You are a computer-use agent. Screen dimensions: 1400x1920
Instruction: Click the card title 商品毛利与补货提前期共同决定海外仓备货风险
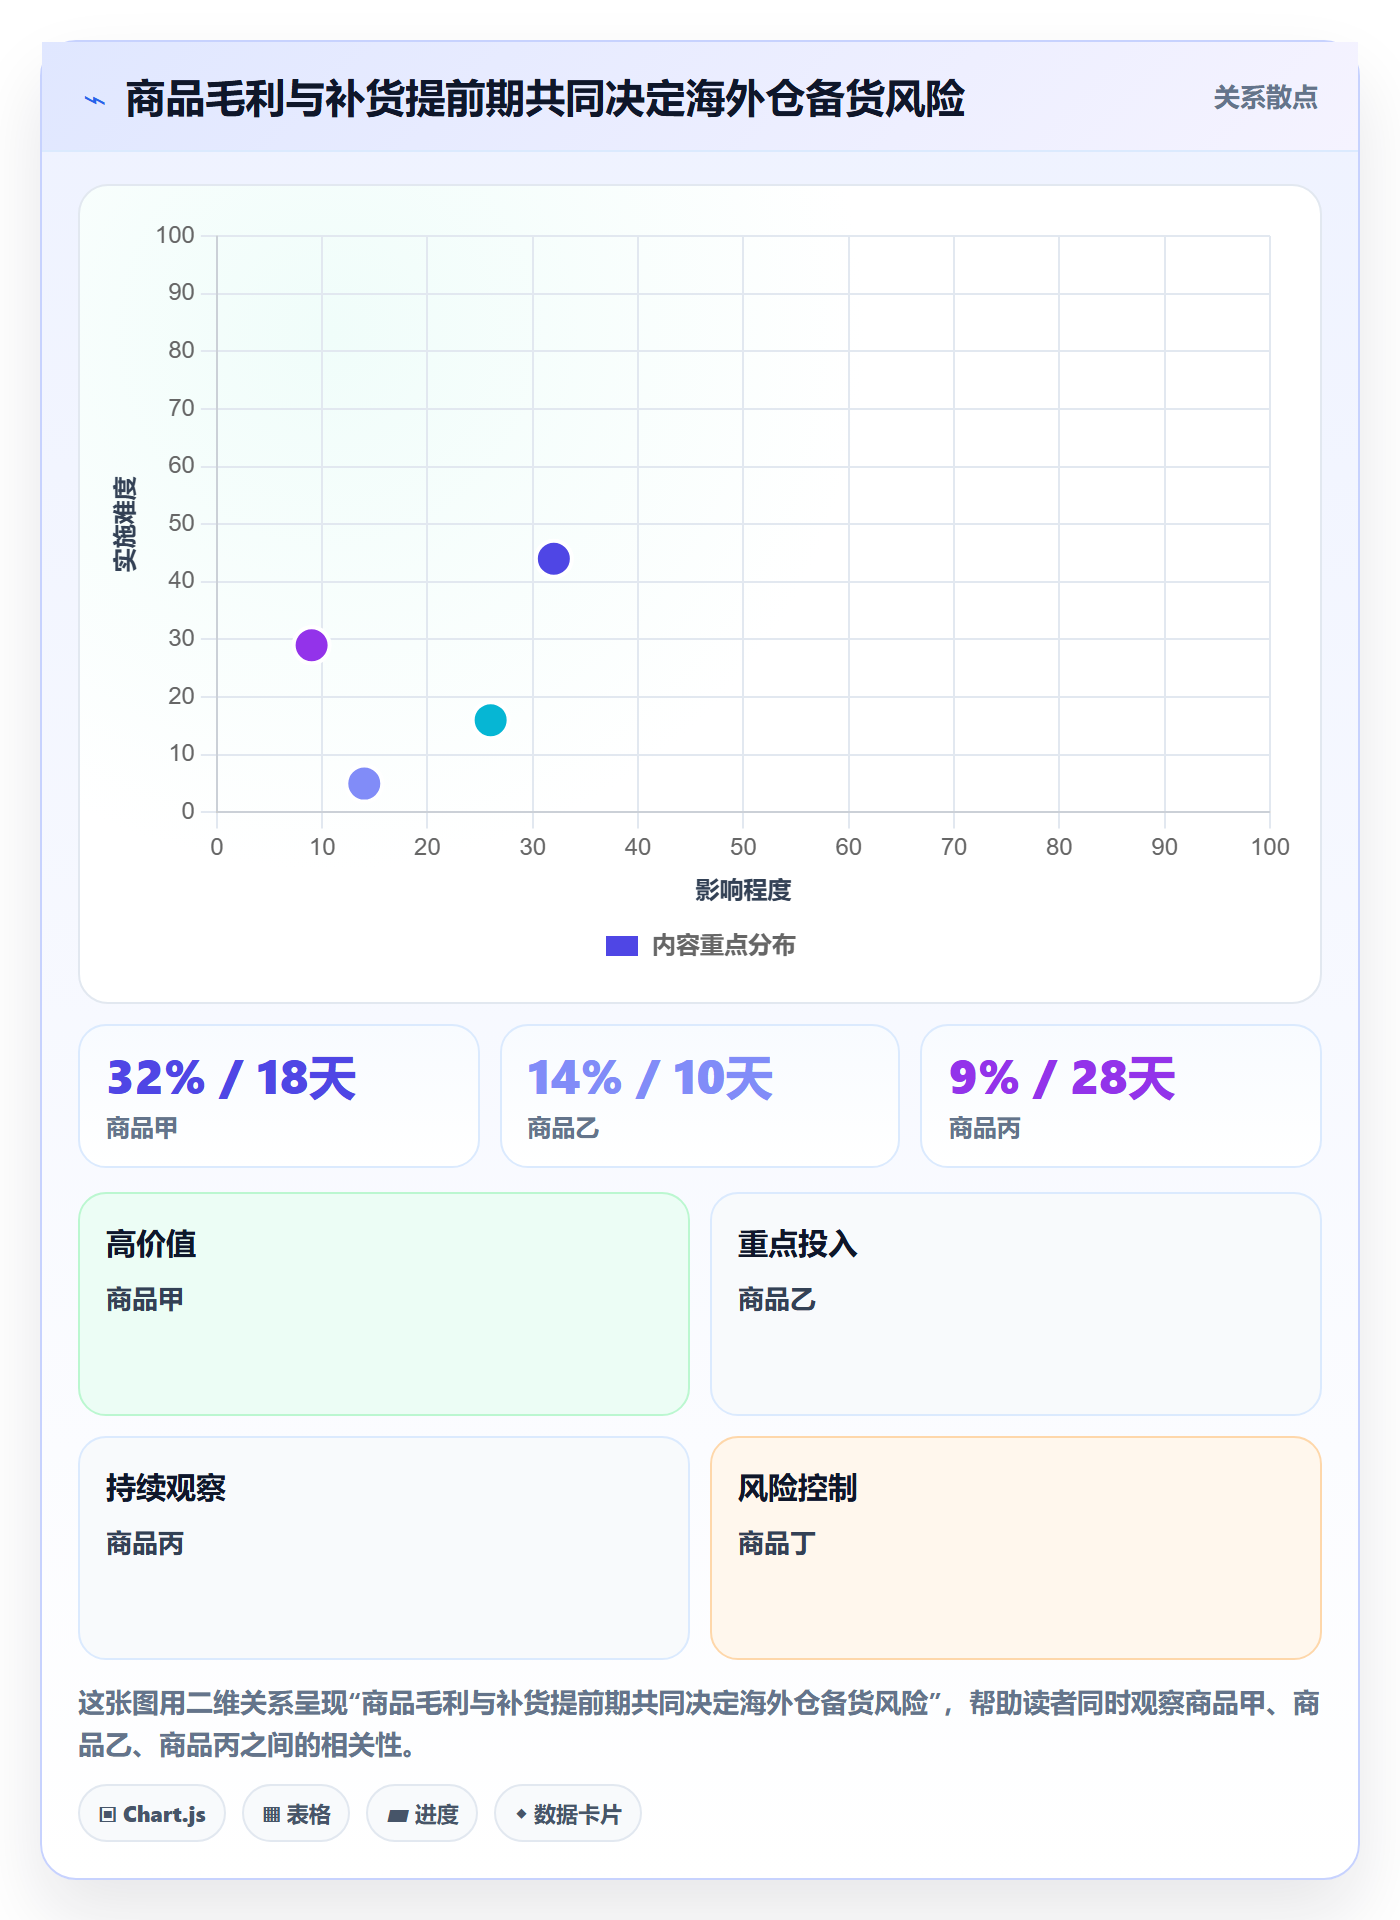pyautogui.click(x=545, y=99)
